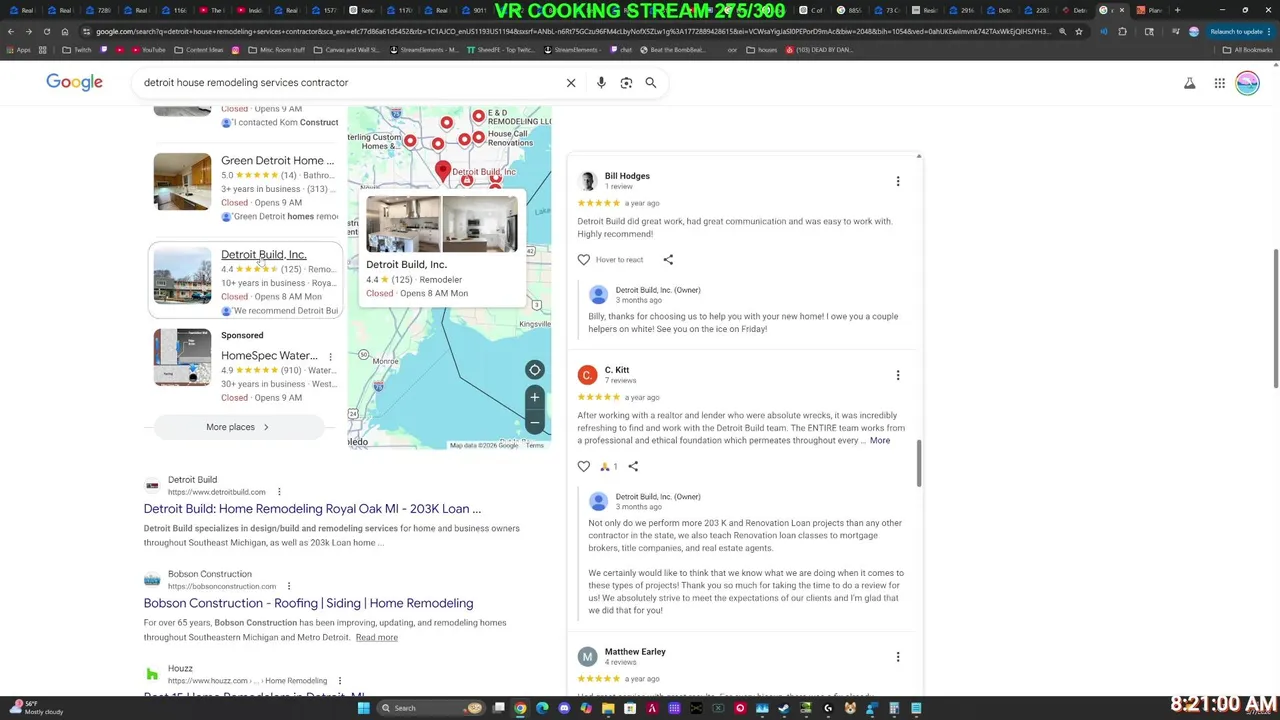Click Detroit Build red map pin
Screen dimensions: 1280x720
pos(443,172)
